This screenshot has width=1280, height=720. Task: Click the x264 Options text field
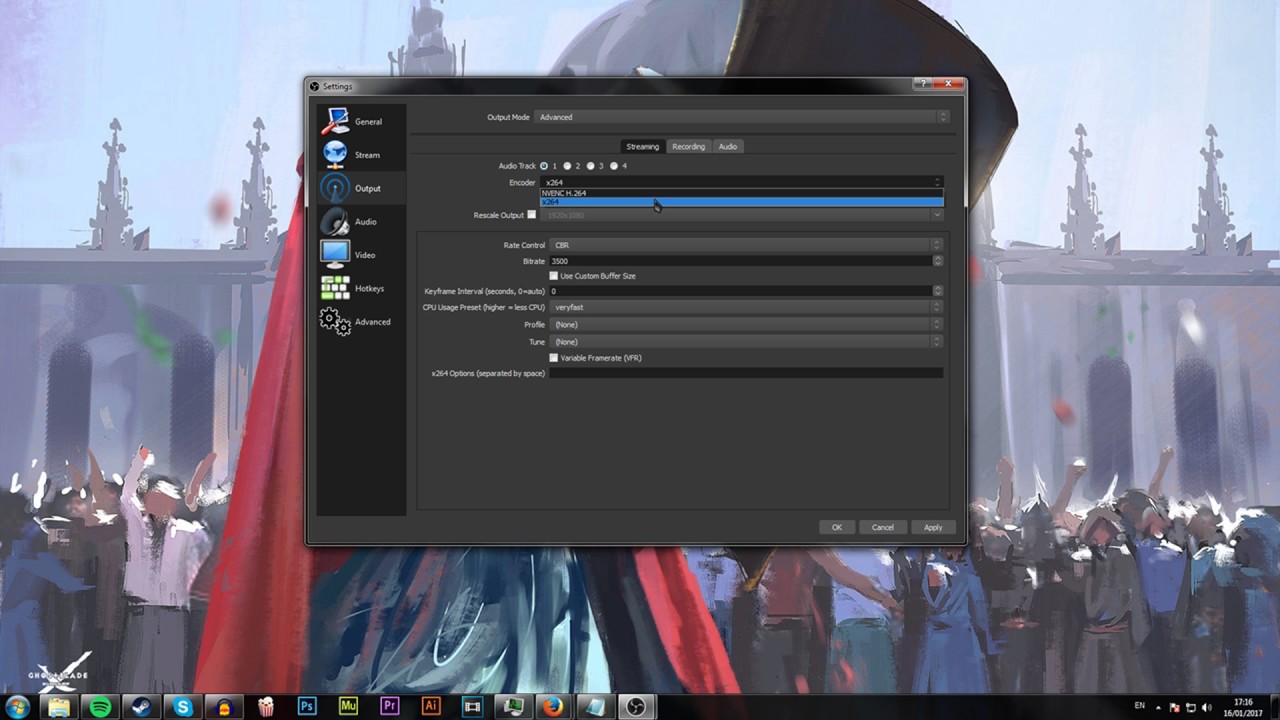[746, 373]
